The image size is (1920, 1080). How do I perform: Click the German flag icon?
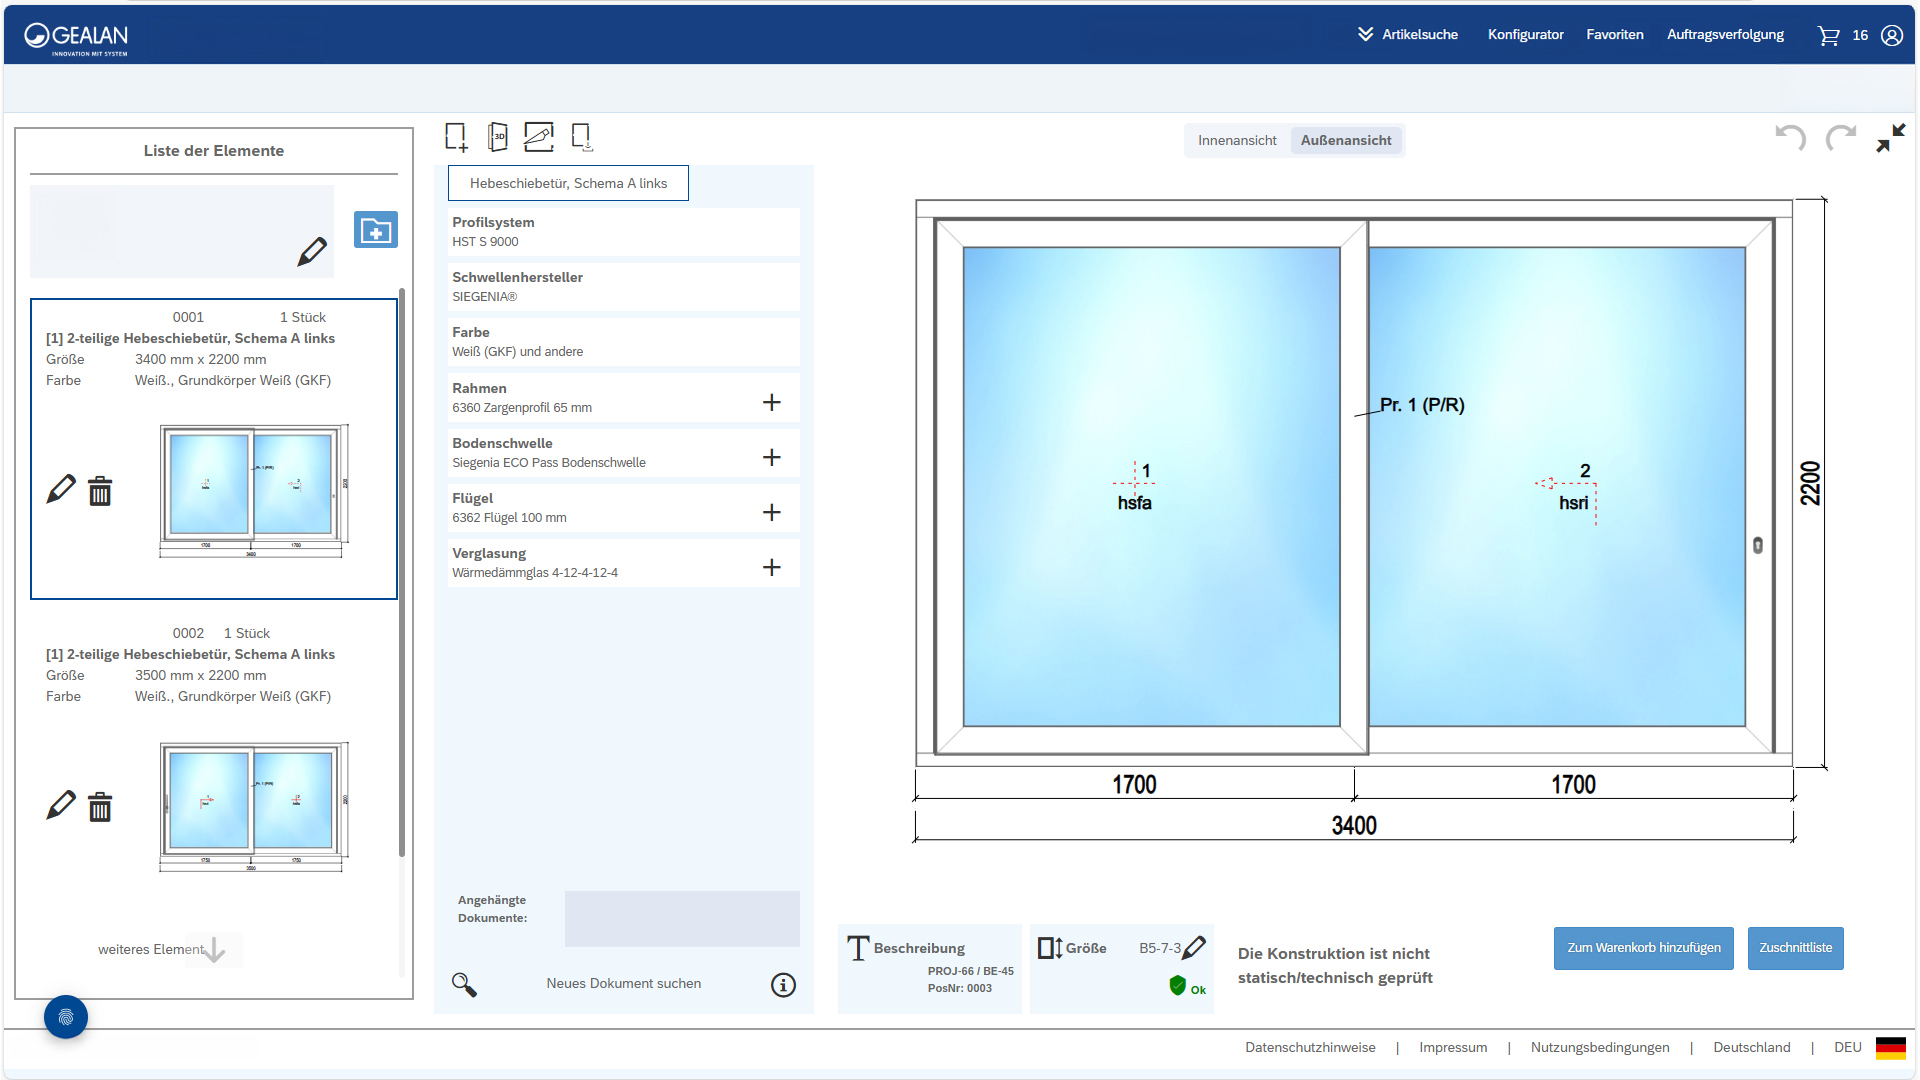pyautogui.click(x=1891, y=1048)
